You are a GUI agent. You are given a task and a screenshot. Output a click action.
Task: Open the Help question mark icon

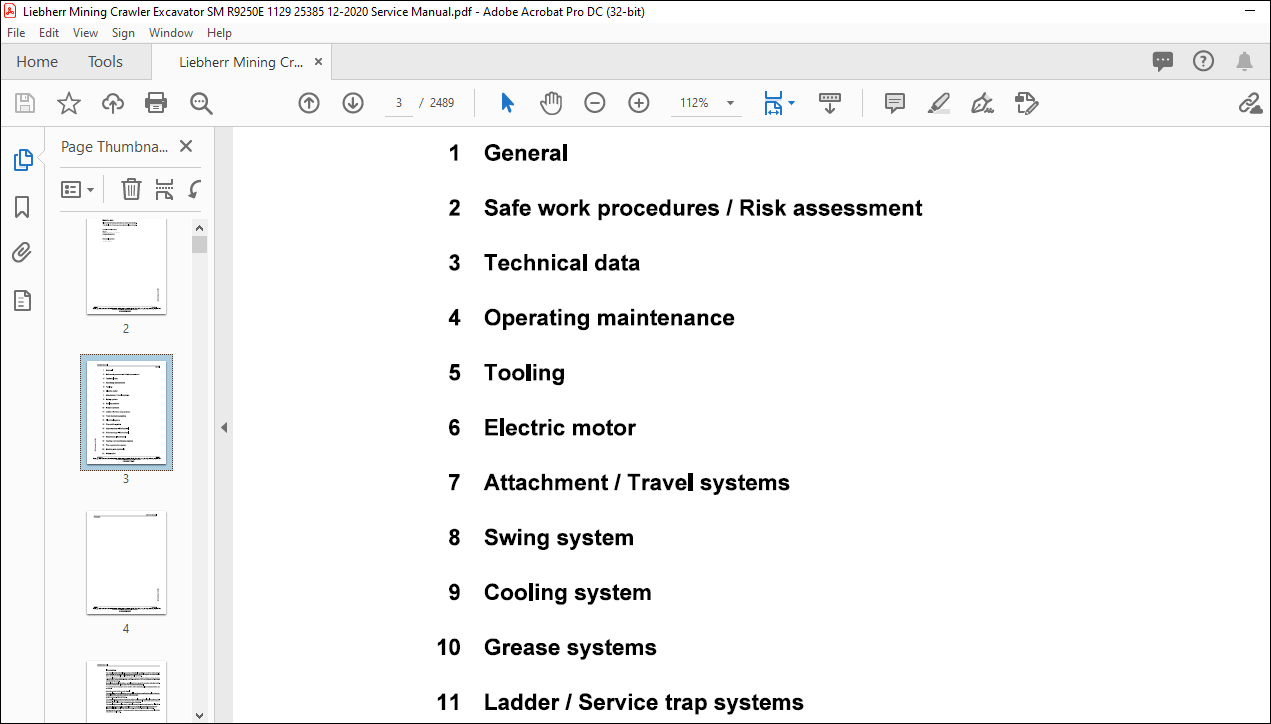[1204, 61]
